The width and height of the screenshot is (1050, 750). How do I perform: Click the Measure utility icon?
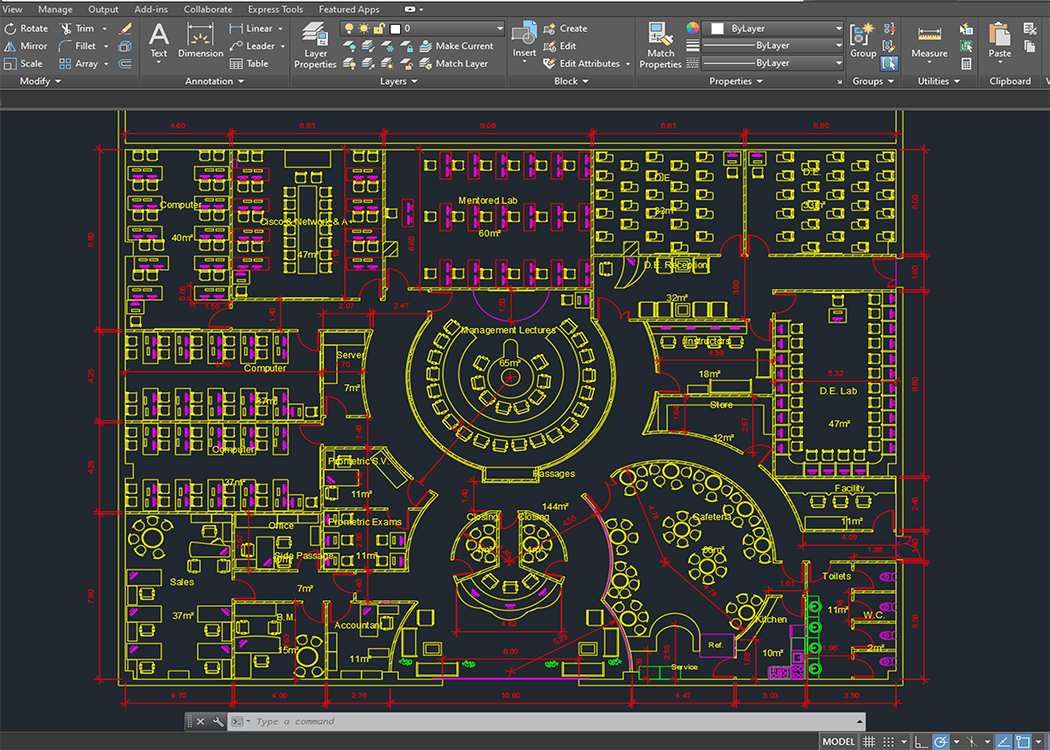[929, 40]
